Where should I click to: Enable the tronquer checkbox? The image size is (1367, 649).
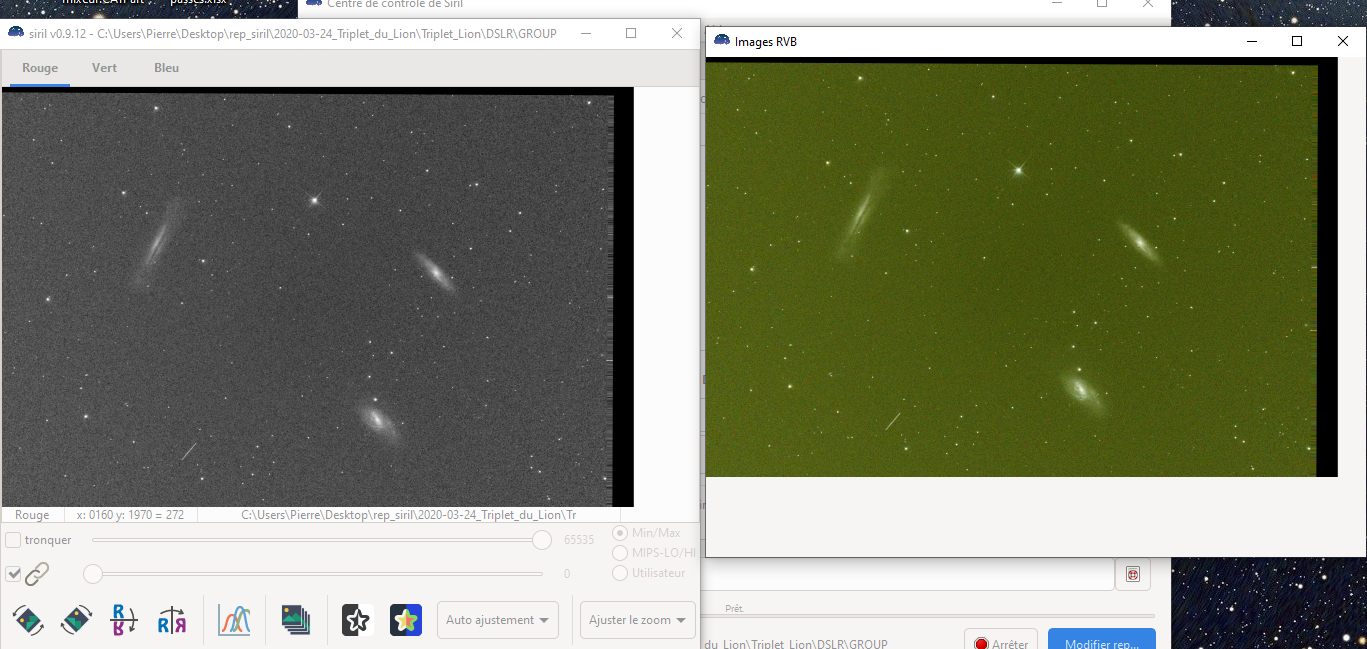click(x=13, y=540)
